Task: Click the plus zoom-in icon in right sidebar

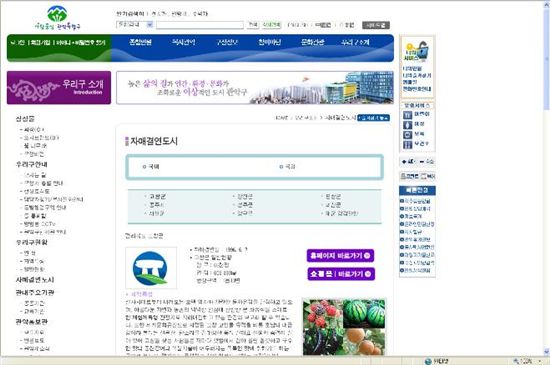Action: 404,162
